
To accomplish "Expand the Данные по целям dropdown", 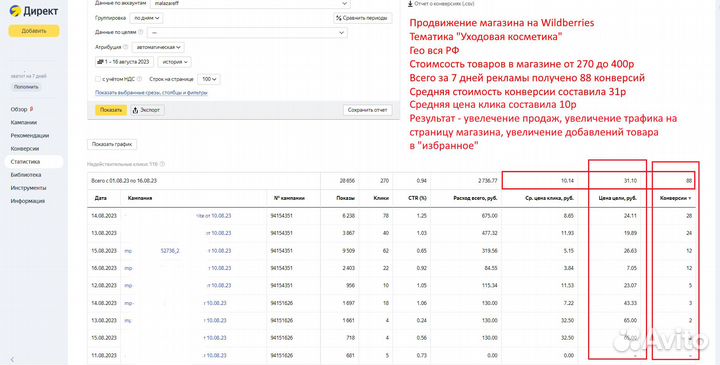I will (x=247, y=33).
